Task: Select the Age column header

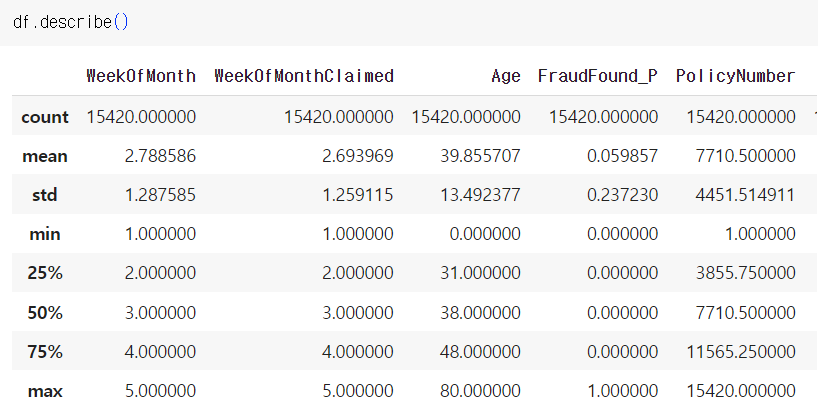Action: click(x=506, y=76)
